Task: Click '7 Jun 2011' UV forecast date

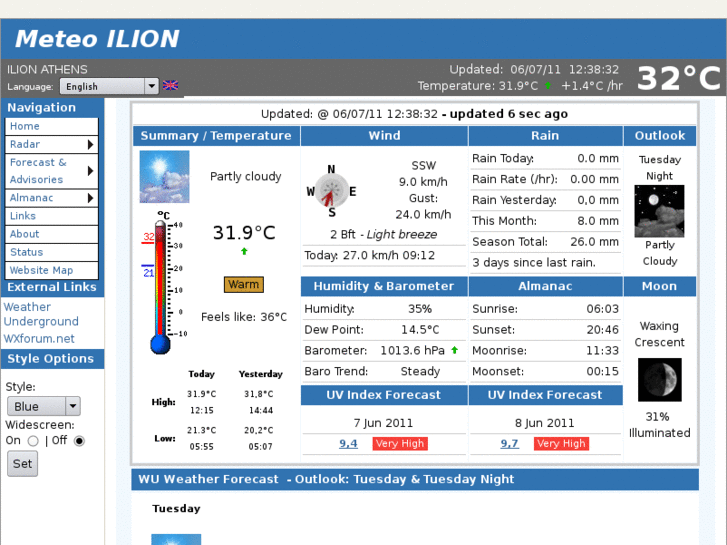Action: [383, 423]
